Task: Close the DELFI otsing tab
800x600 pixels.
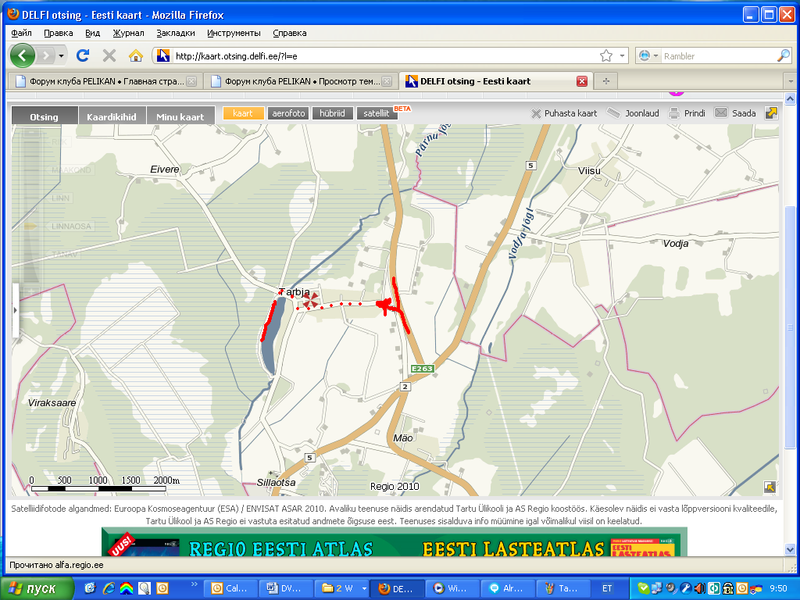Action: pos(582,81)
